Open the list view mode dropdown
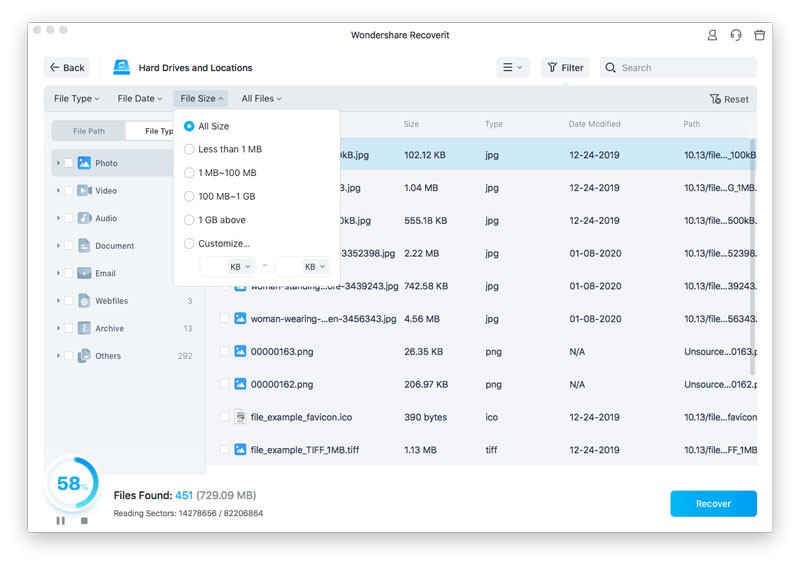This screenshot has width=800, height=565. (513, 67)
